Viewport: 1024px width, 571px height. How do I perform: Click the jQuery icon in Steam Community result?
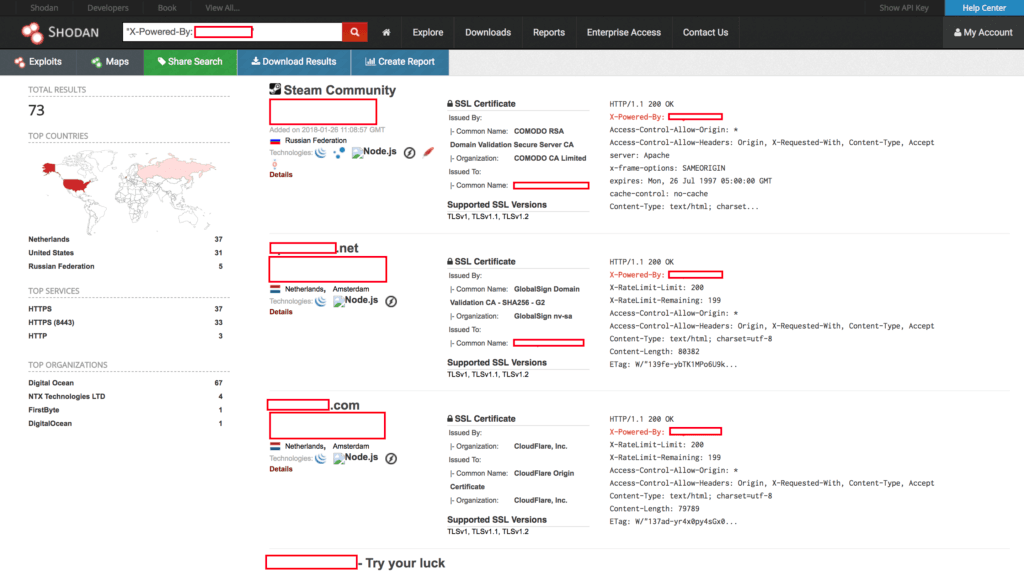(x=320, y=153)
